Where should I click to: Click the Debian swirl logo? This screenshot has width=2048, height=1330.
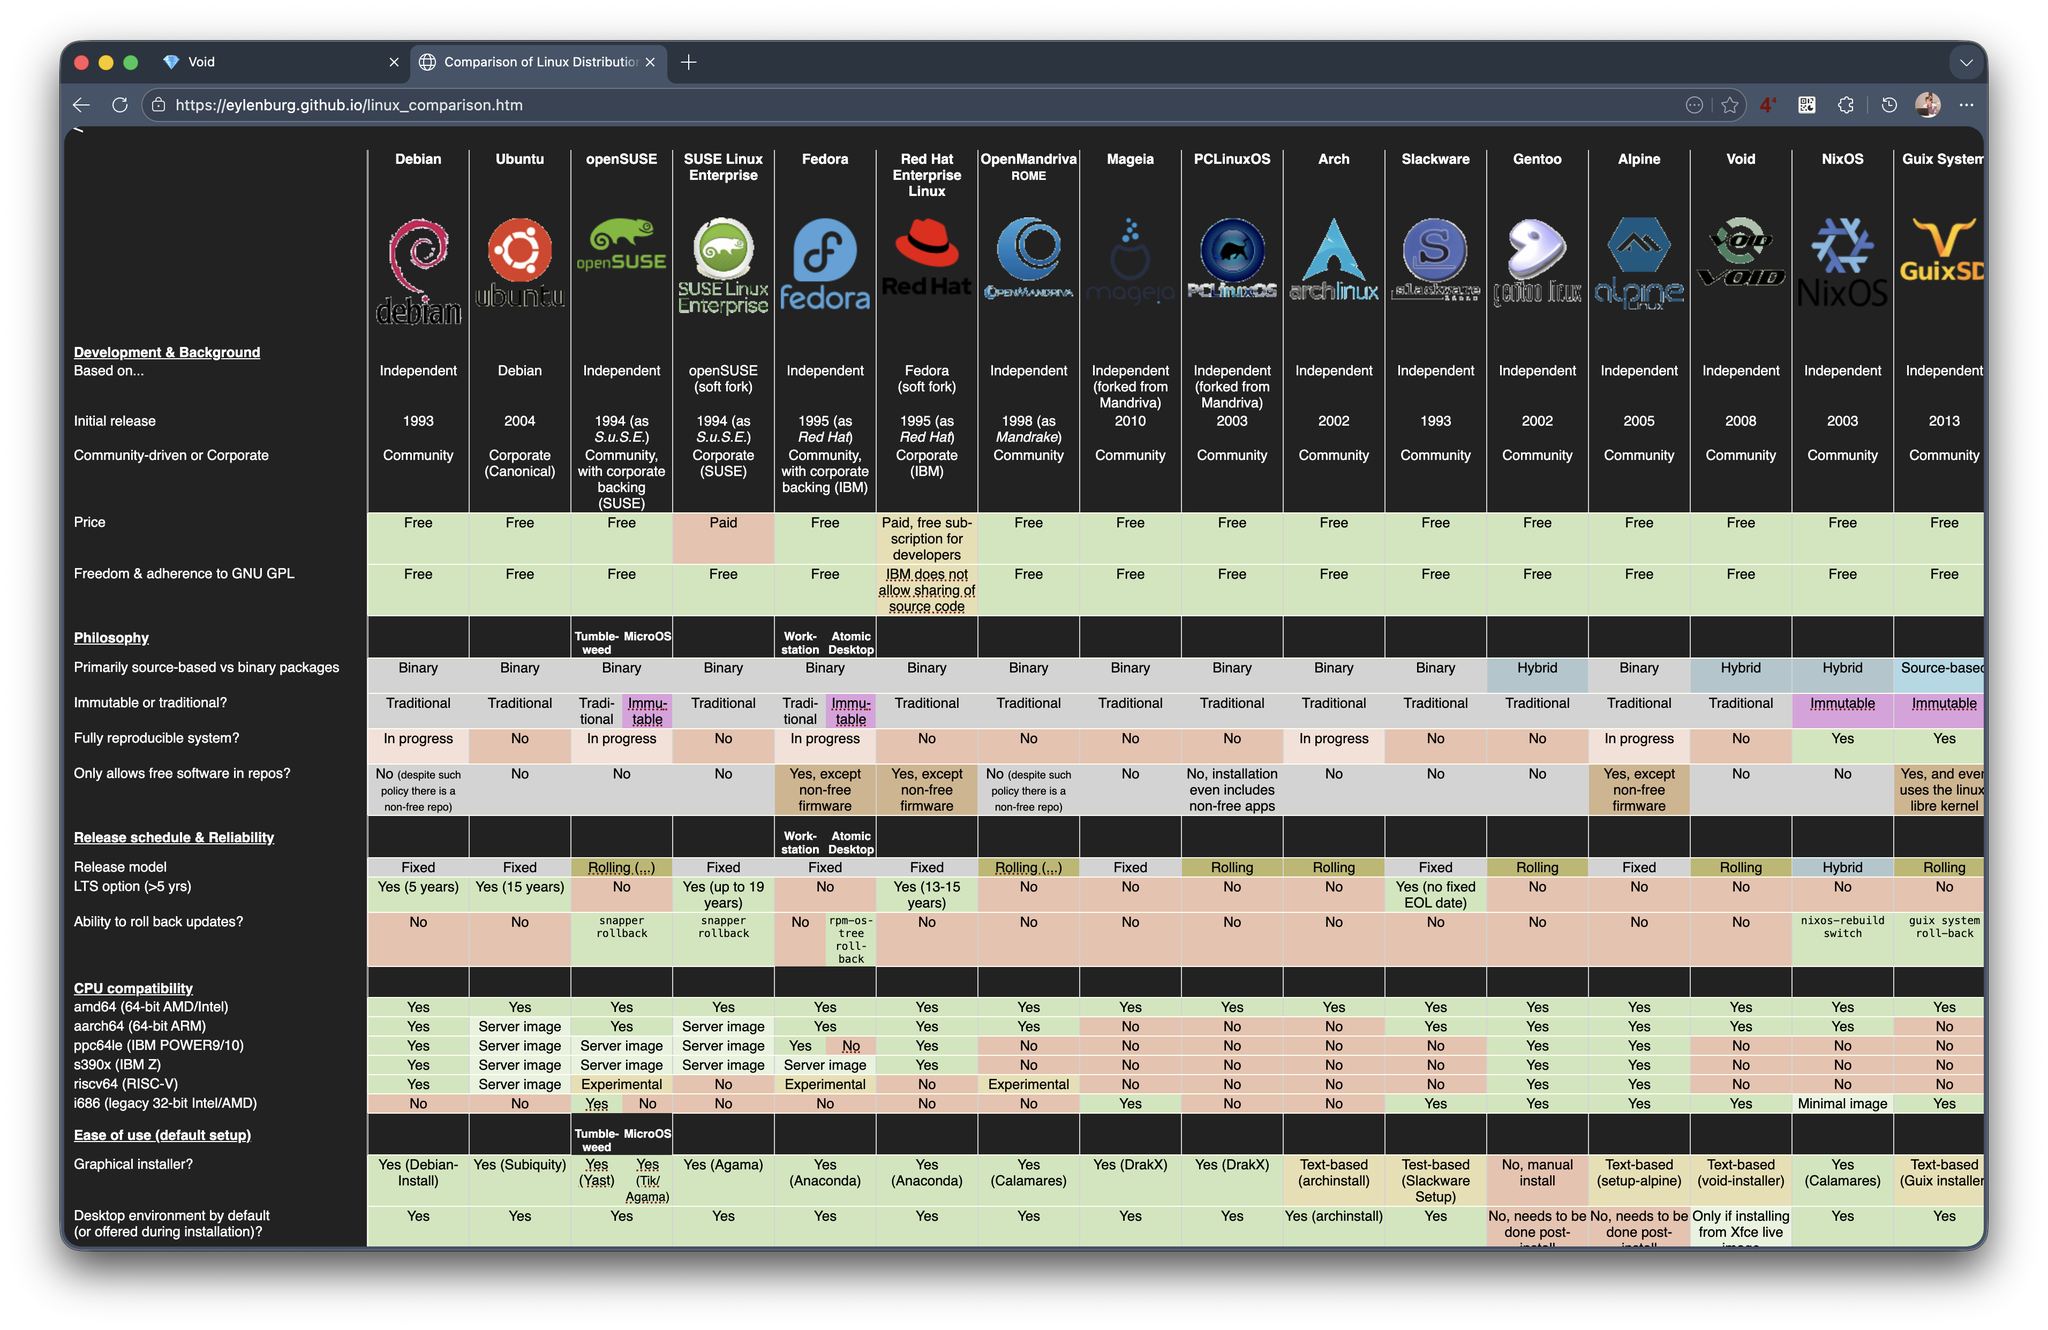coord(418,272)
